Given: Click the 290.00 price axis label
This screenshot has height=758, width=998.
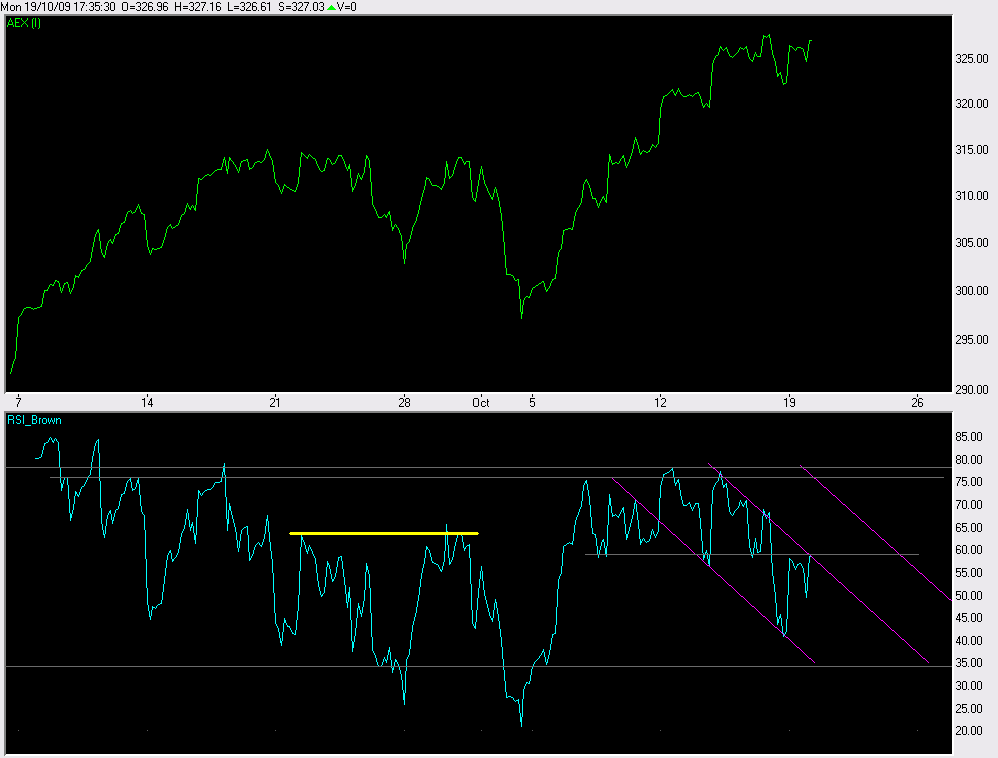Looking at the screenshot, I should [x=971, y=389].
